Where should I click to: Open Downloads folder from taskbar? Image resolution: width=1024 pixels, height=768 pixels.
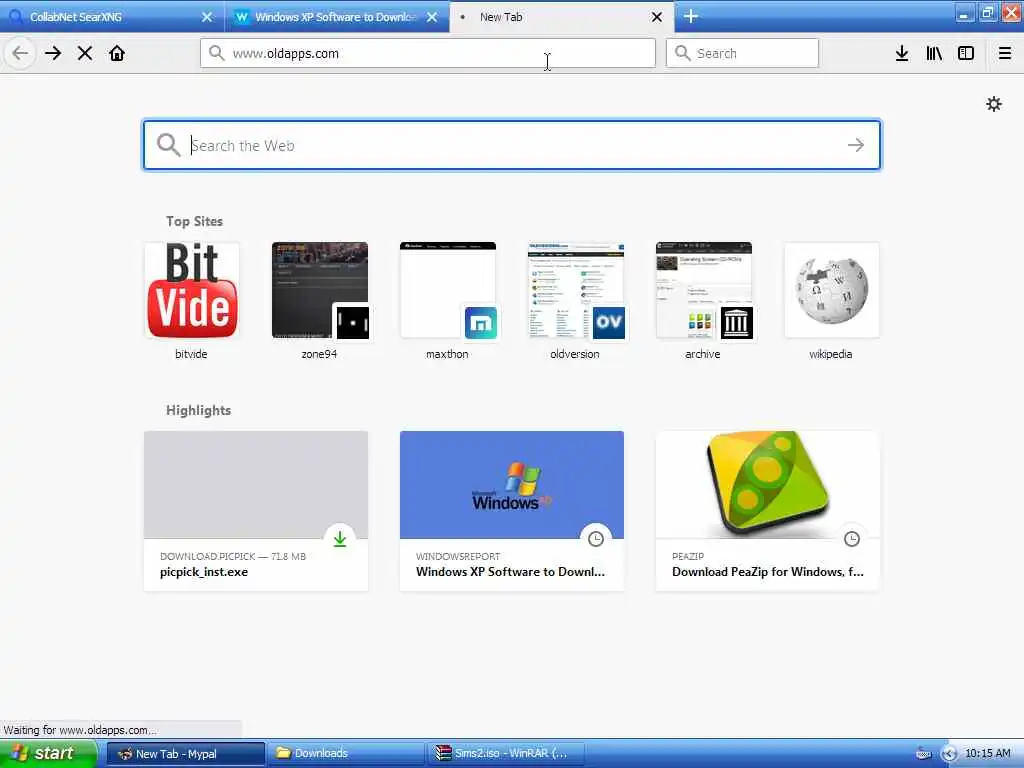click(x=345, y=754)
